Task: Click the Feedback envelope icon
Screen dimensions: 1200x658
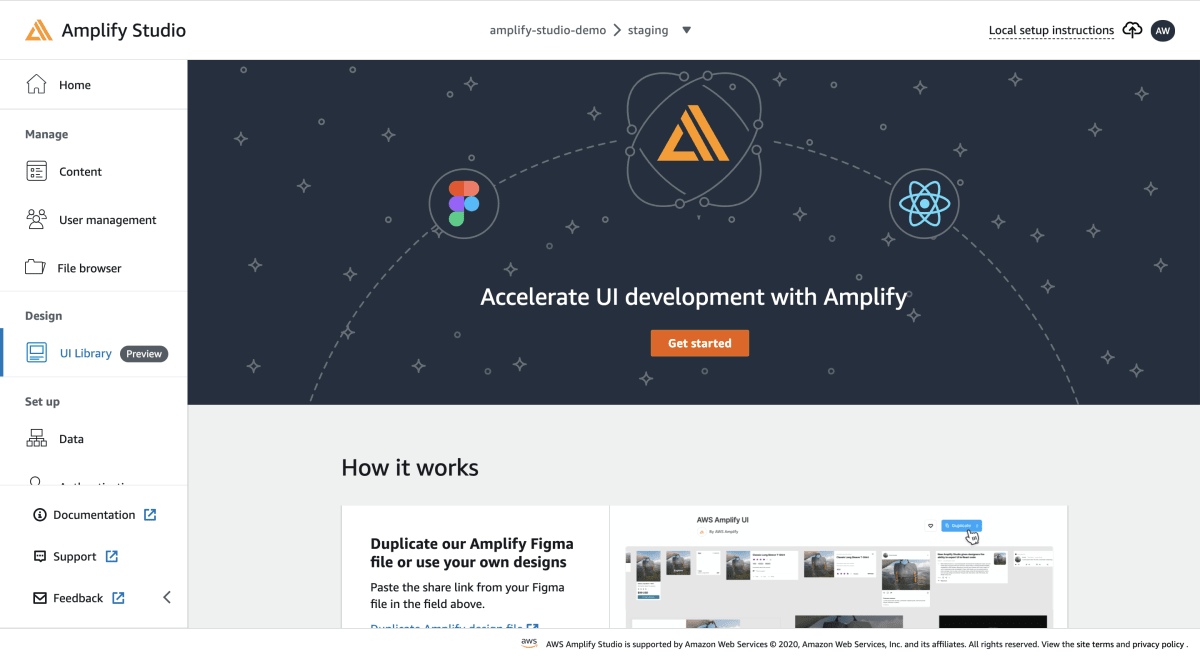Action: [40, 598]
